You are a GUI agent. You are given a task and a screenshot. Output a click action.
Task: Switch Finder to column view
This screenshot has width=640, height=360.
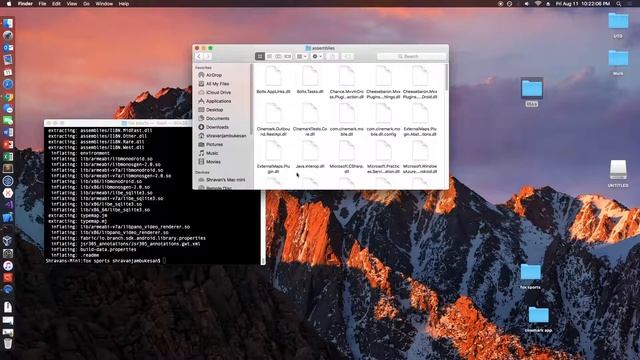[278, 56]
